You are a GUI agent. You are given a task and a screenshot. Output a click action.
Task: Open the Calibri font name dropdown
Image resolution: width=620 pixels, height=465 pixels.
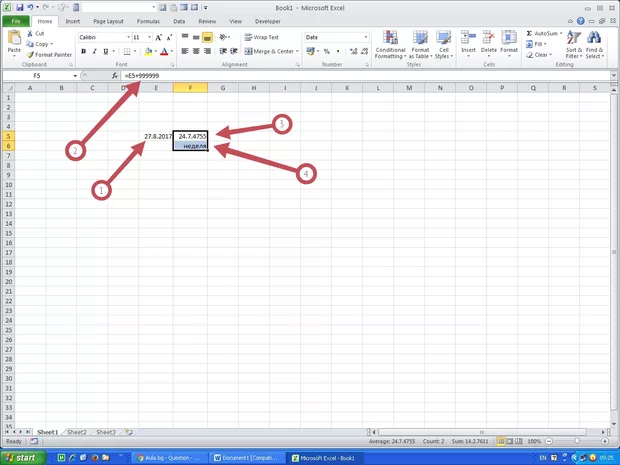pos(129,37)
